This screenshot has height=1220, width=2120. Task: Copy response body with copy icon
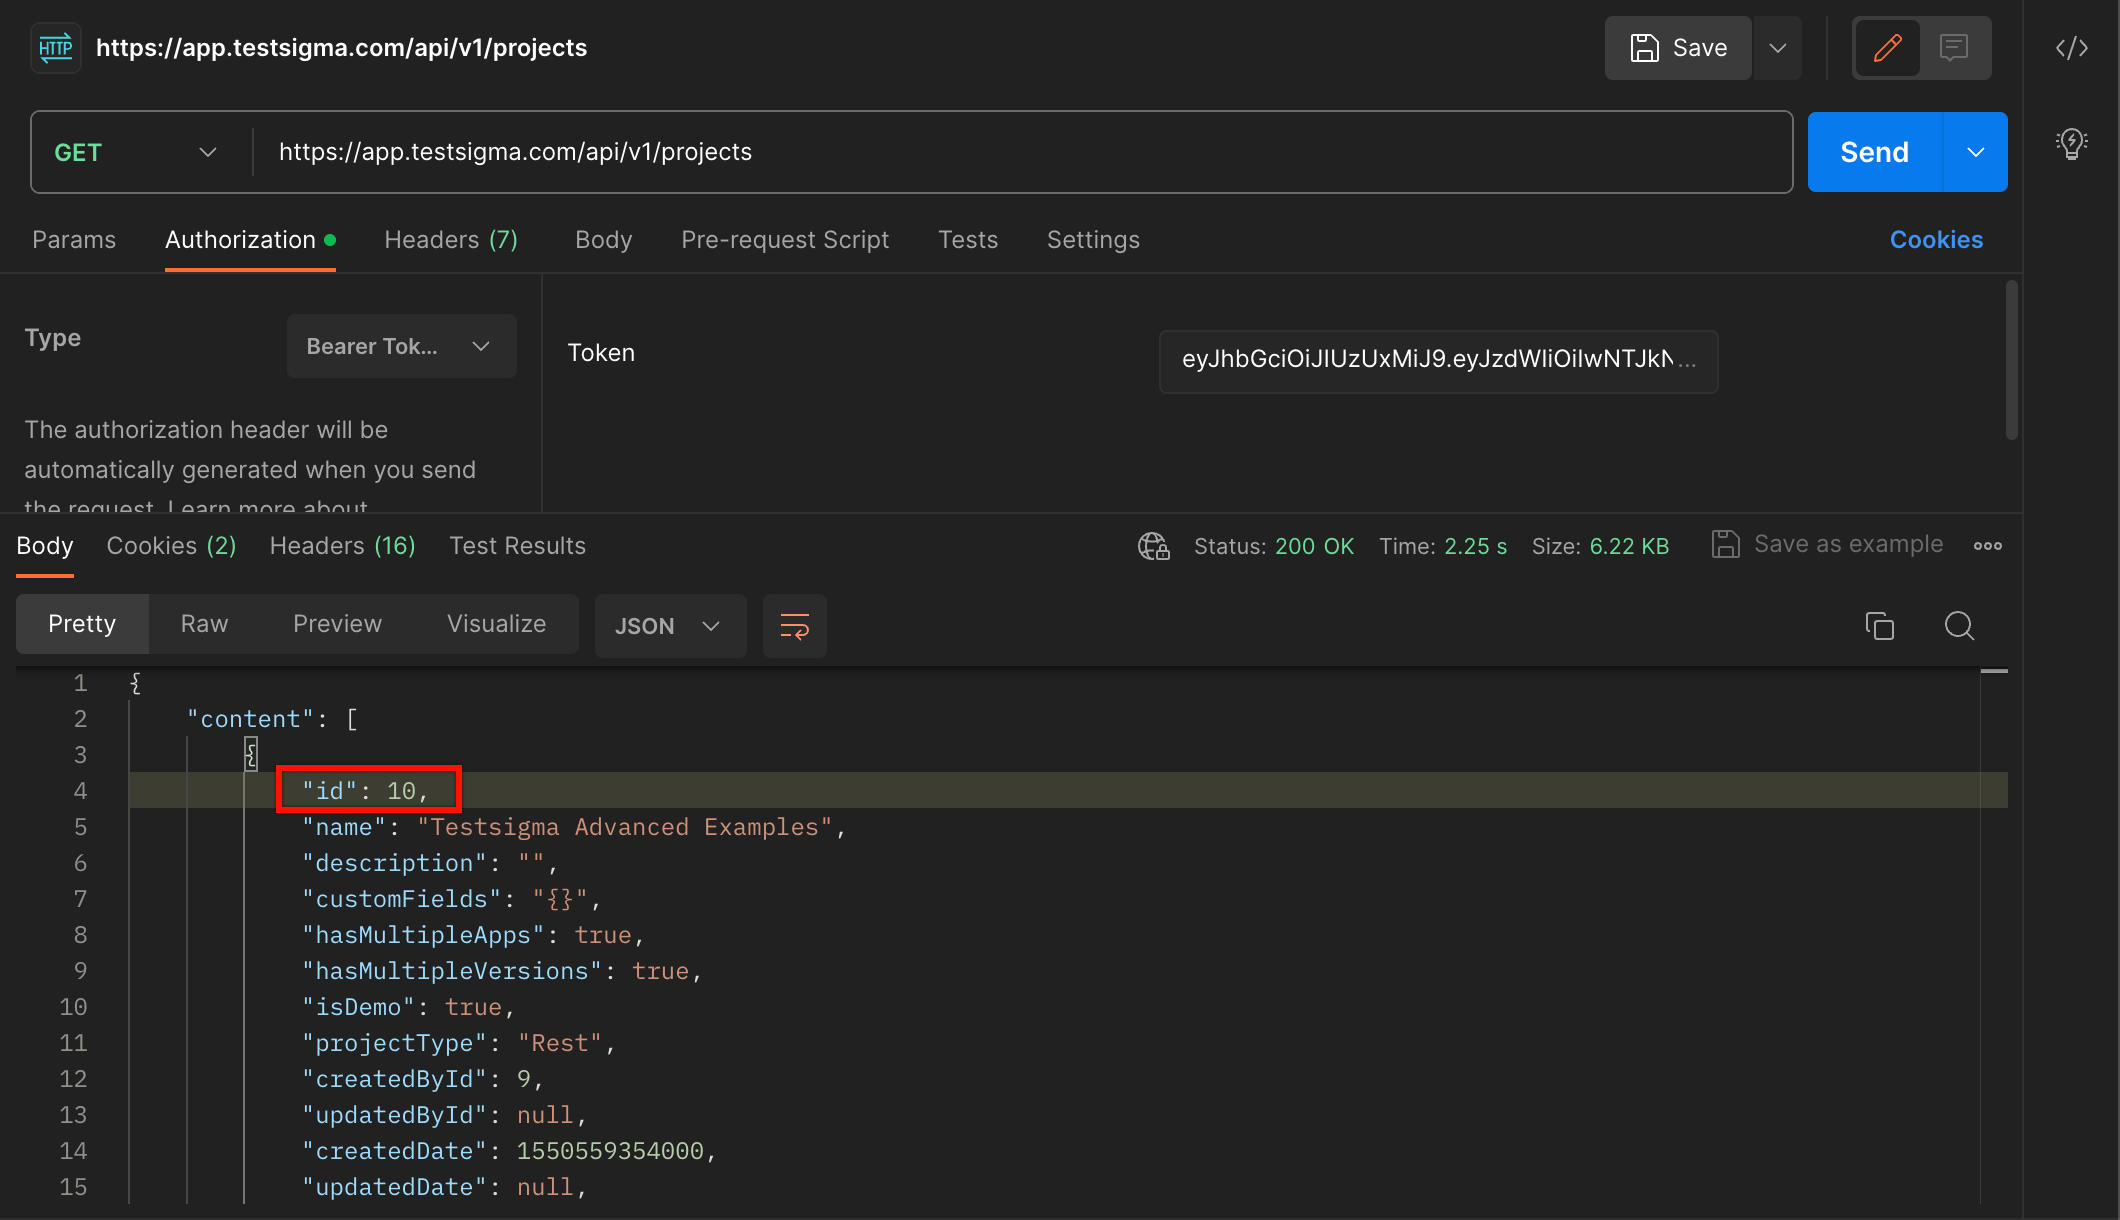1879,626
